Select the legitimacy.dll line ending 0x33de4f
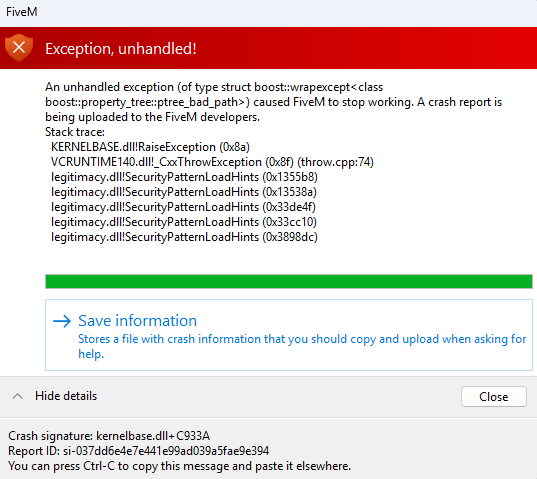 tap(183, 207)
